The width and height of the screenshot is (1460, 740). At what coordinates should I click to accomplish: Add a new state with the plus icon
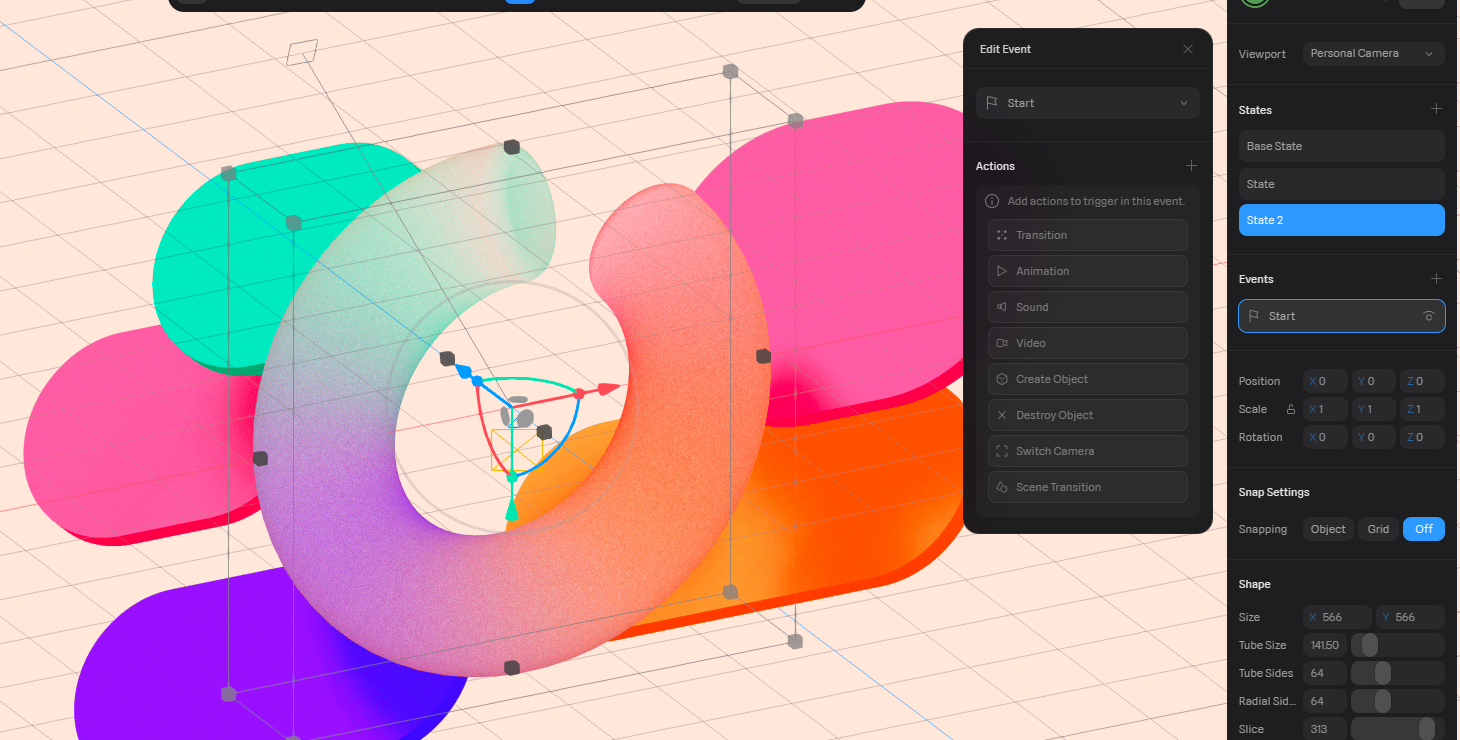tap(1436, 109)
